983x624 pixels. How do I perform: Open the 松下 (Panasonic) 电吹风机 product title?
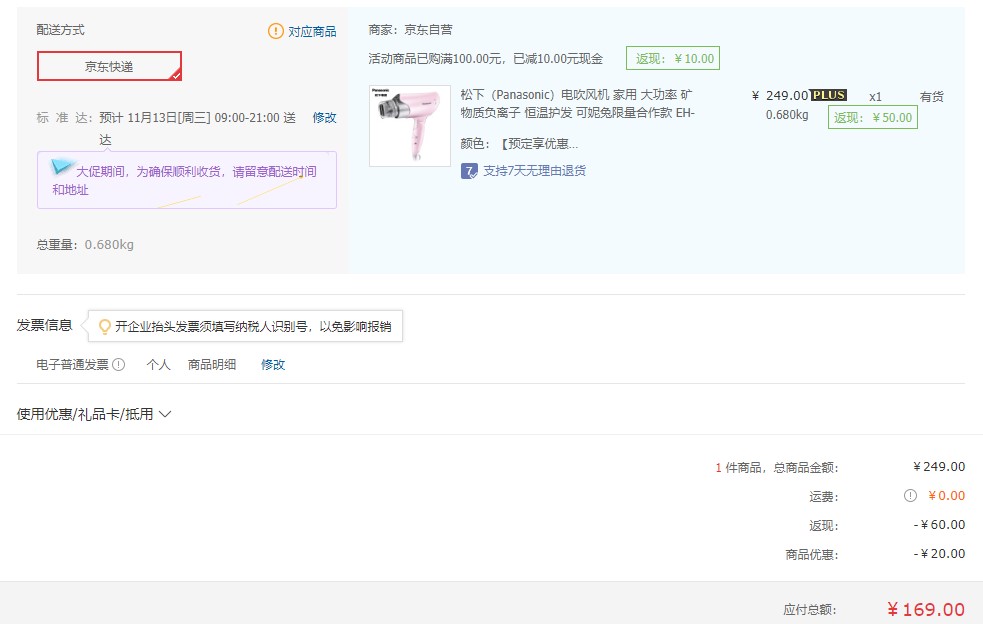[577, 103]
